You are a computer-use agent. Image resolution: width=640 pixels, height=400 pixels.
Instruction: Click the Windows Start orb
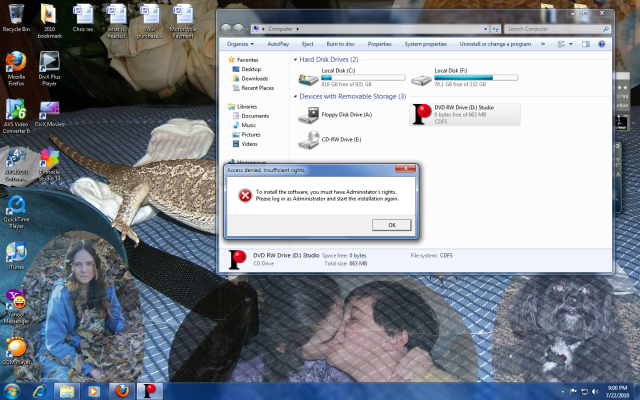(x=11, y=391)
